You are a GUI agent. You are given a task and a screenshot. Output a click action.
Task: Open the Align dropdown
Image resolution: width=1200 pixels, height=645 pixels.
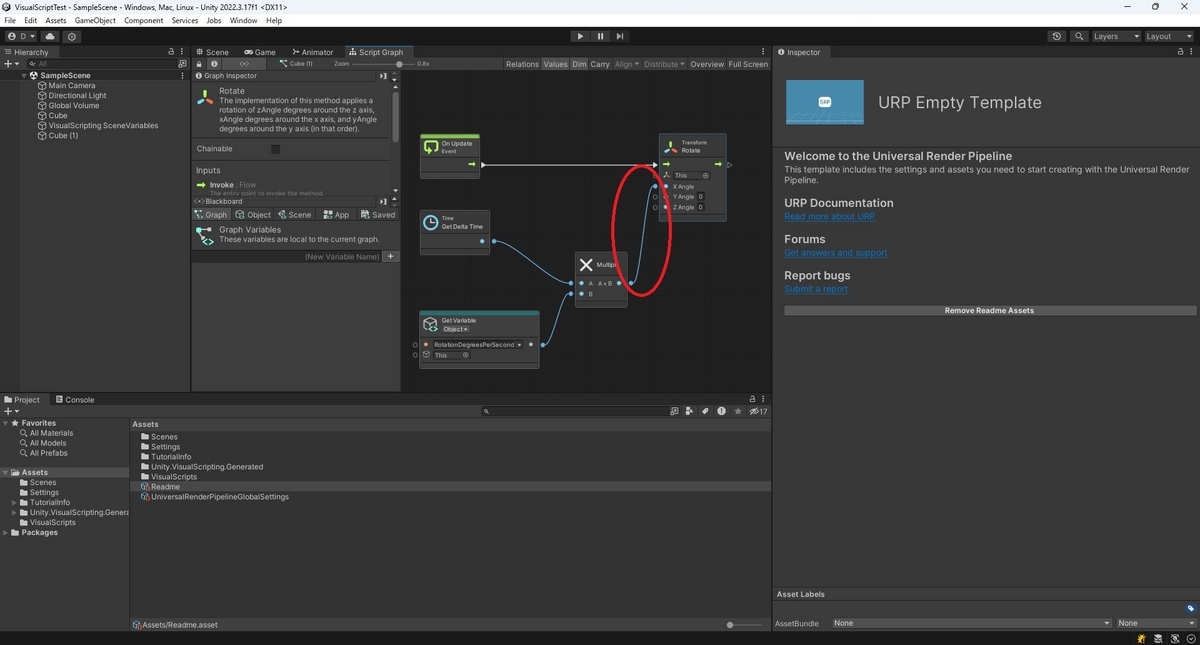(627, 64)
